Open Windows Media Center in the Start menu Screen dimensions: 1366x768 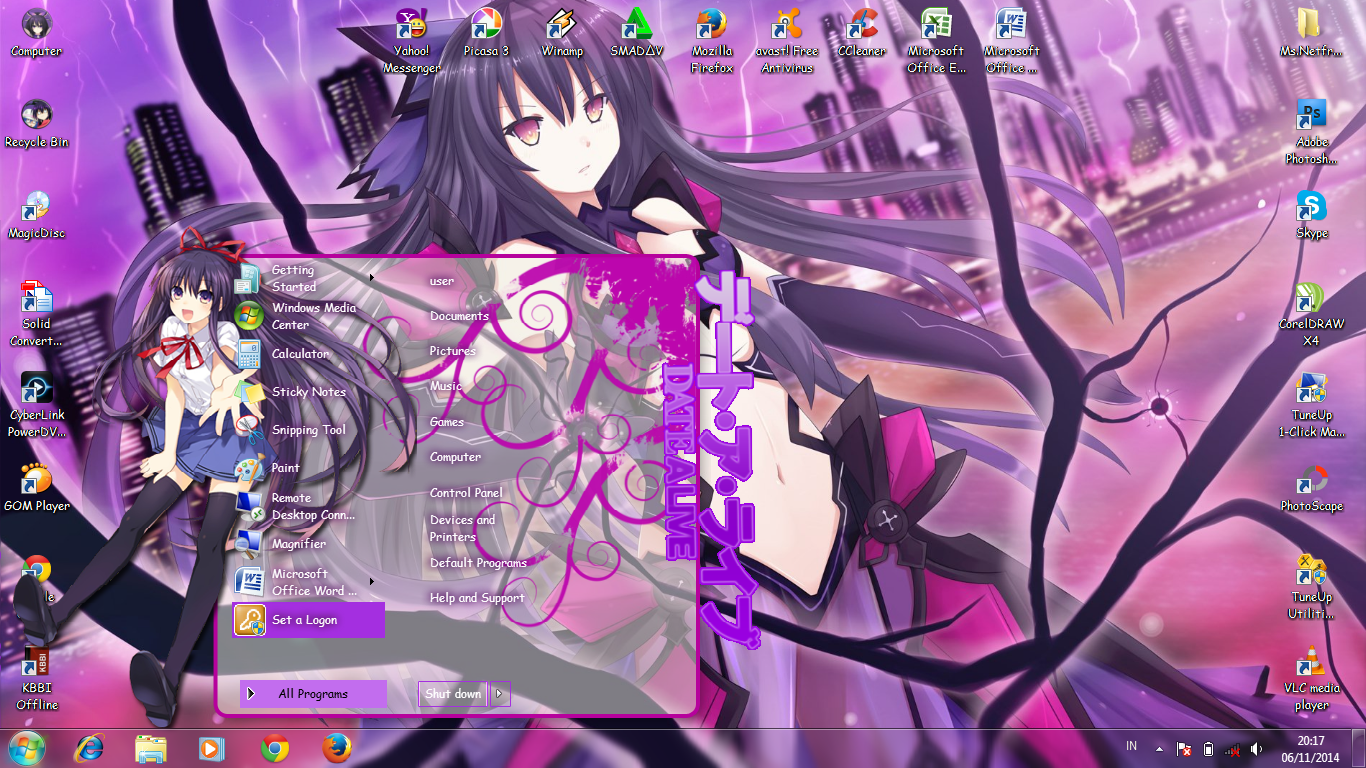pyautogui.click(x=308, y=316)
